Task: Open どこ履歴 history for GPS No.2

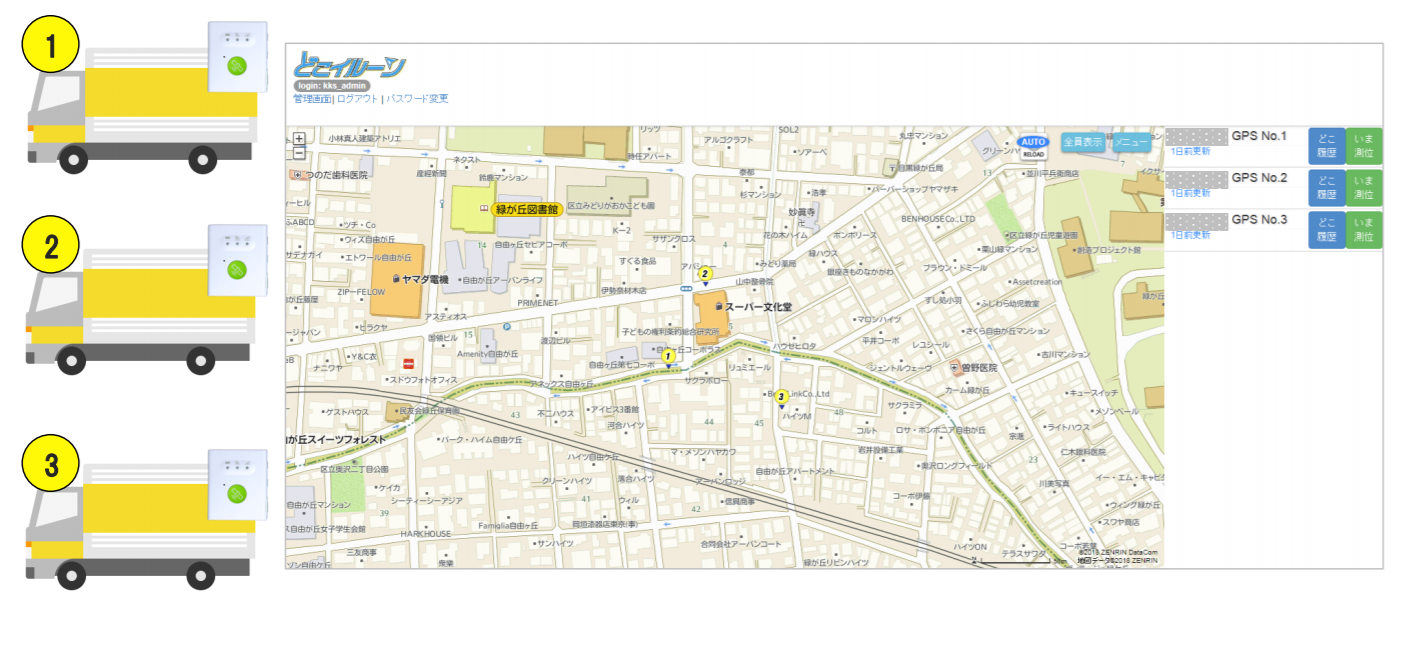Action: (1326, 188)
